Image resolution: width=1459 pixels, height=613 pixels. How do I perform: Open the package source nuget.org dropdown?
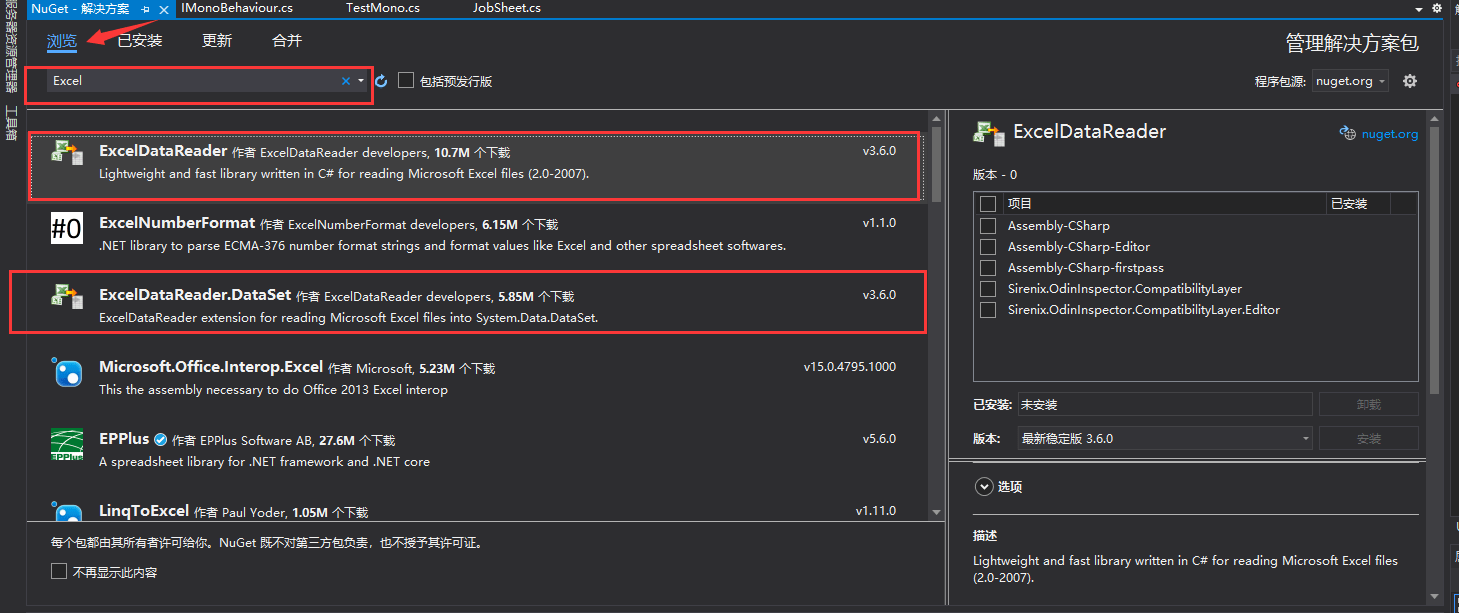[1350, 81]
